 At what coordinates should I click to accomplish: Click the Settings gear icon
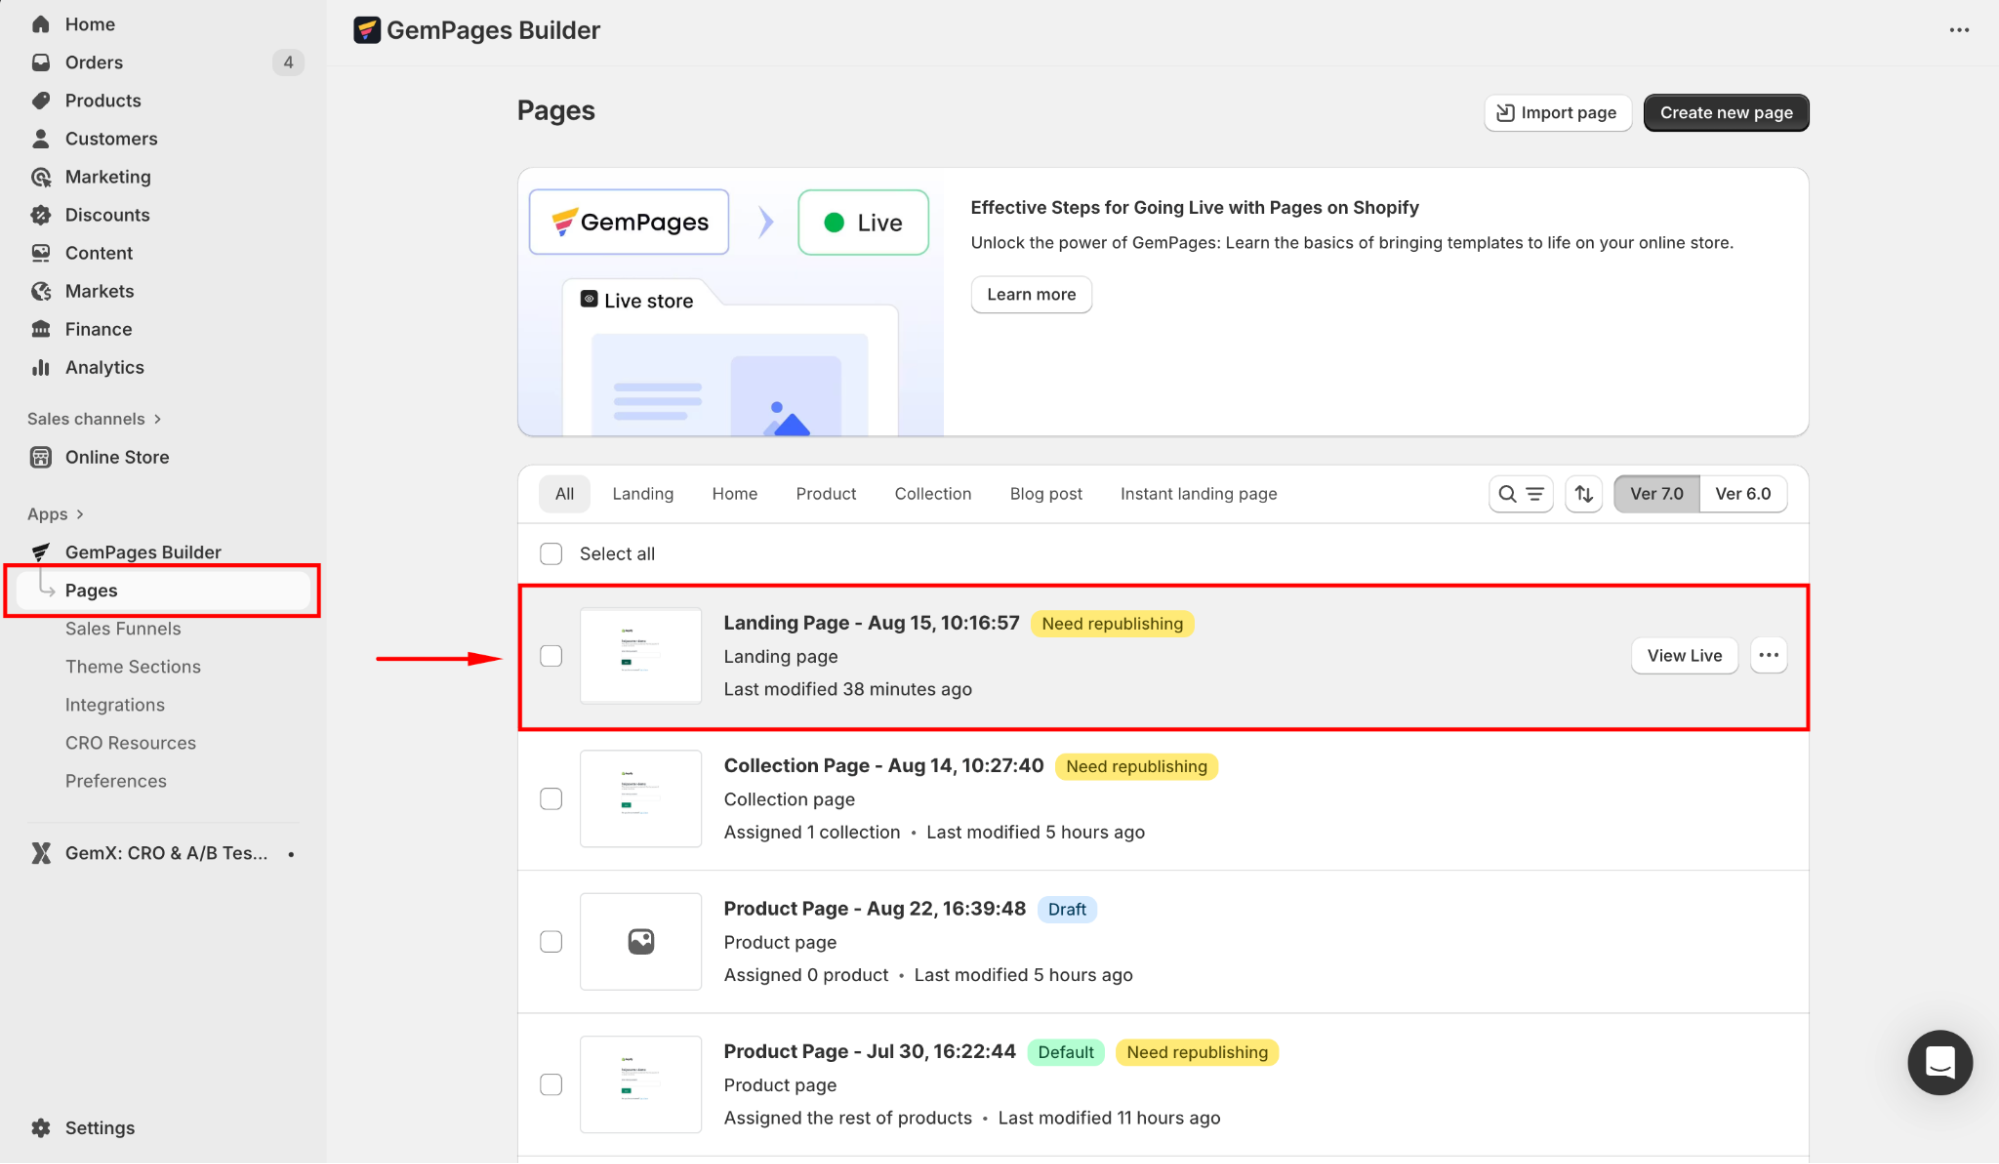tap(41, 1127)
